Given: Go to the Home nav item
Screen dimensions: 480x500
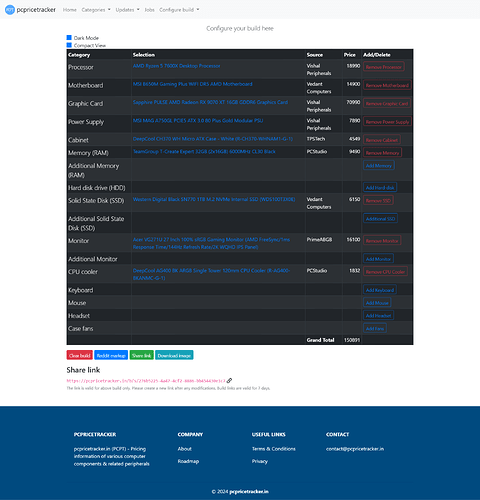Looking at the screenshot, I should (70, 10).
